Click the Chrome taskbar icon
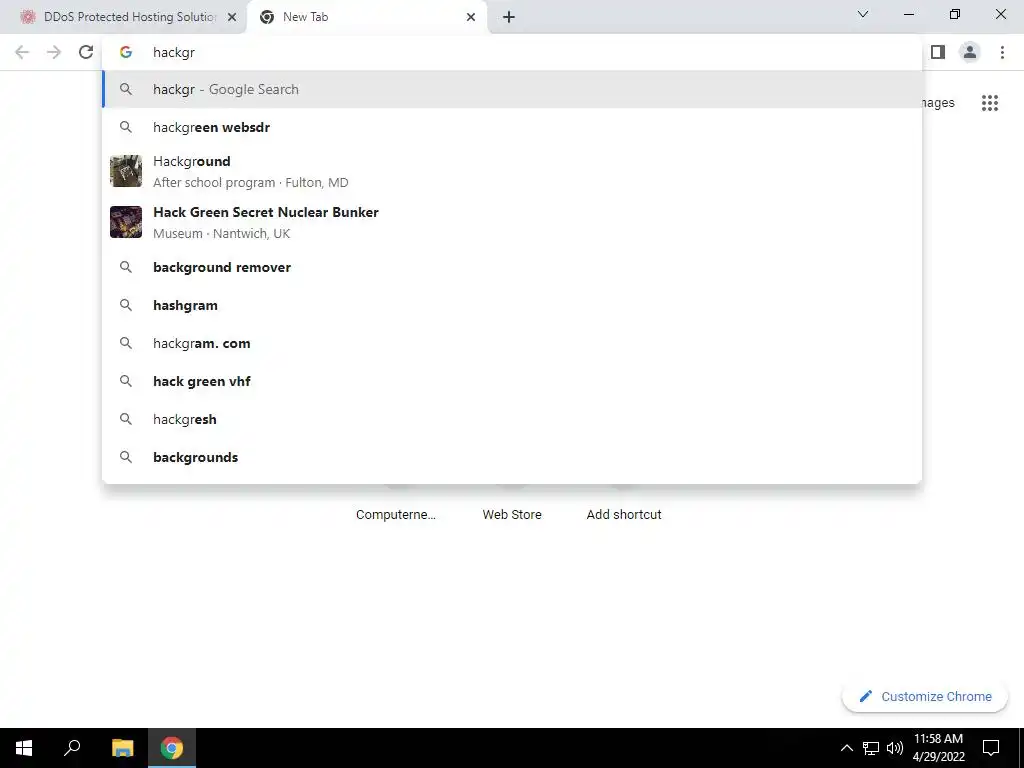Image resolution: width=1024 pixels, height=768 pixels. point(172,748)
